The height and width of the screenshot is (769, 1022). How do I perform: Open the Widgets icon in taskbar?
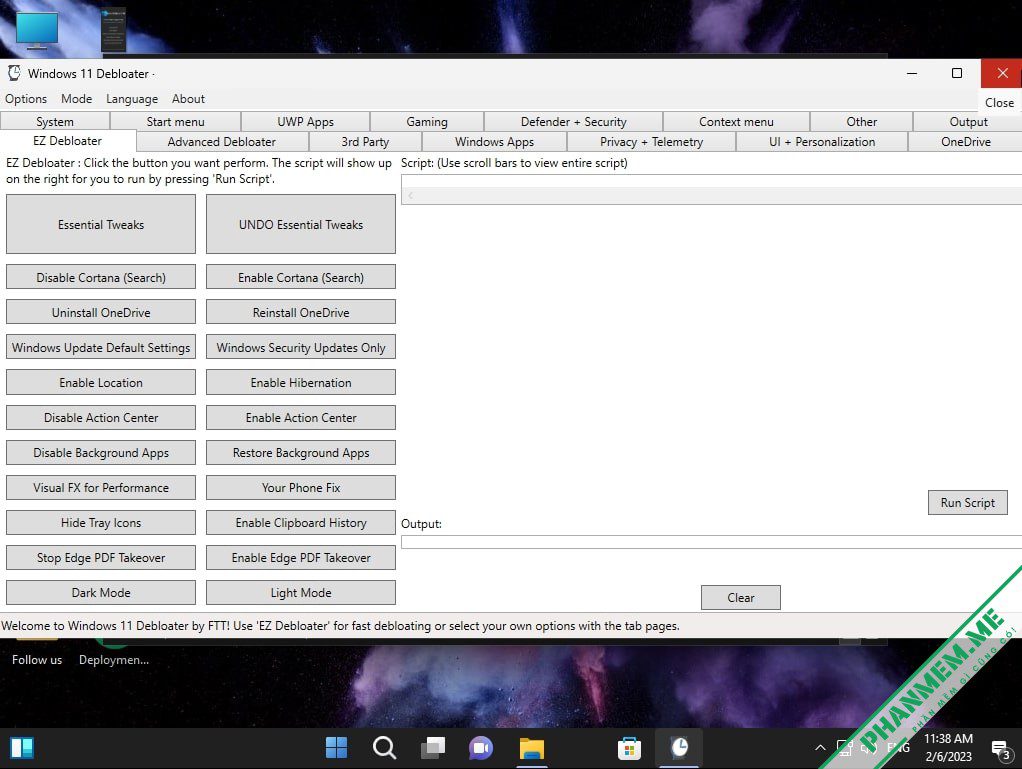(22, 747)
